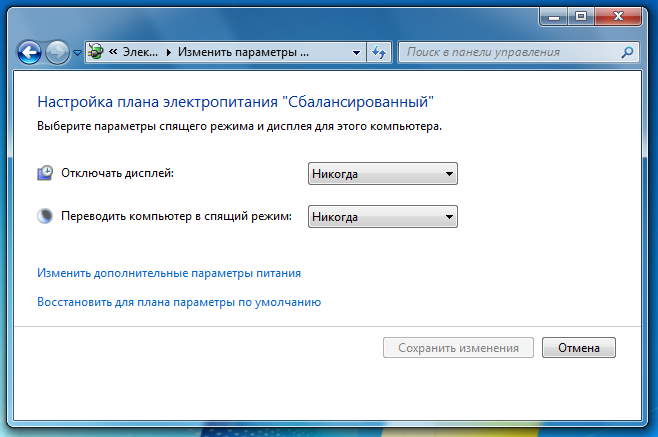Close the window with red X
This screenshot has width=658, height=437.
618,17
